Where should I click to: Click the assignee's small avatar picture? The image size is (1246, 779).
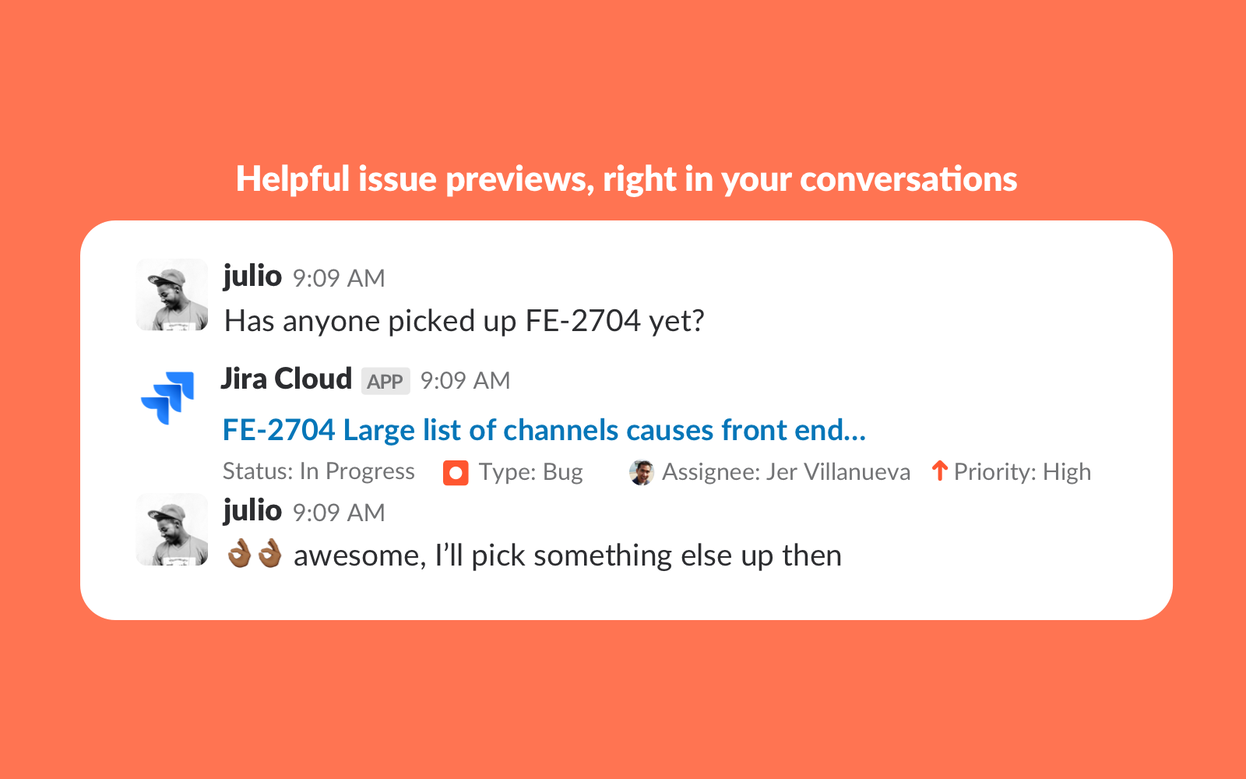[x=641, y=473]
